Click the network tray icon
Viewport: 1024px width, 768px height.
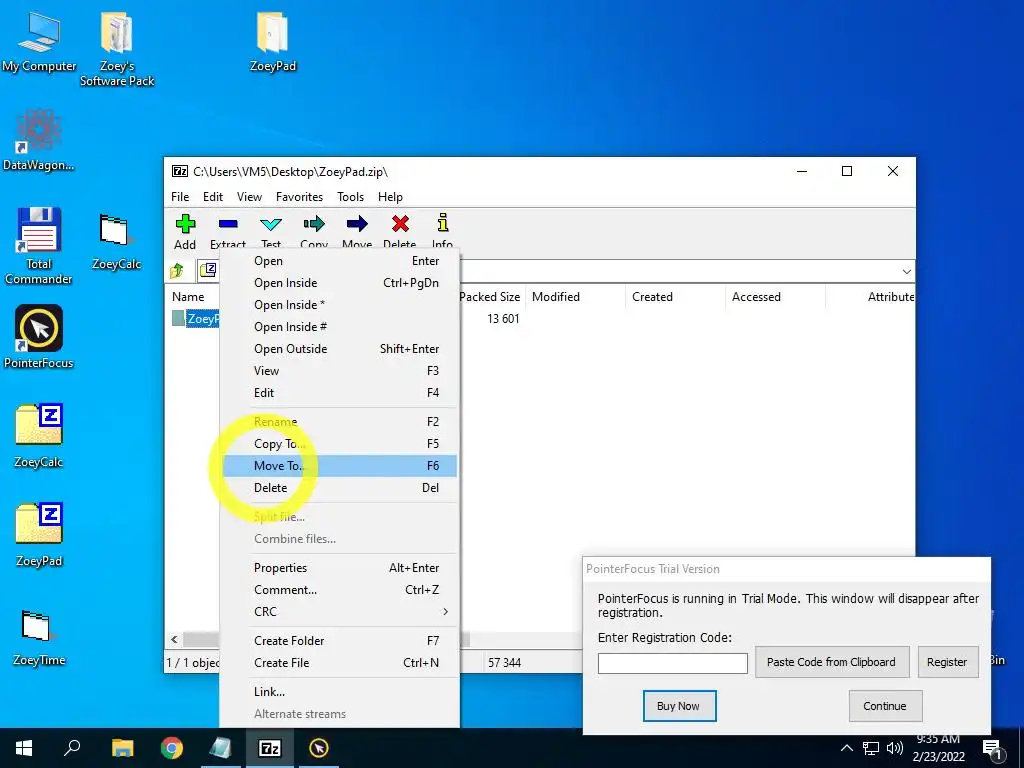tap(871, 748)
